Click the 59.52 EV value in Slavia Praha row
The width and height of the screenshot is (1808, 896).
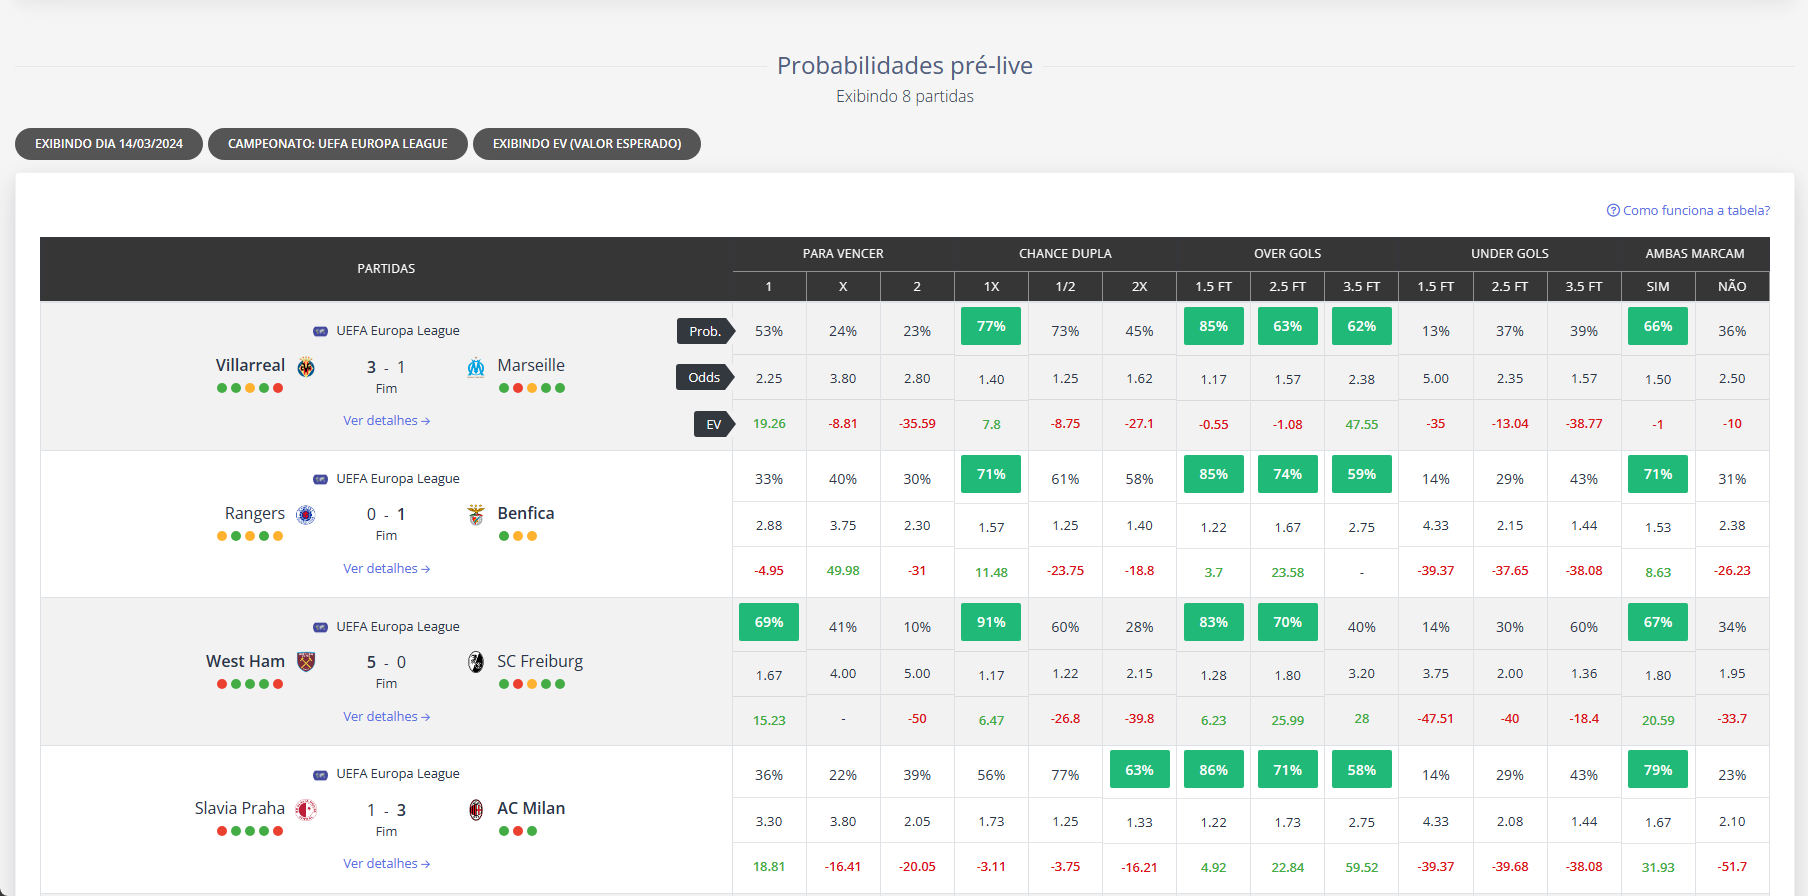[x=1362, y=868]
